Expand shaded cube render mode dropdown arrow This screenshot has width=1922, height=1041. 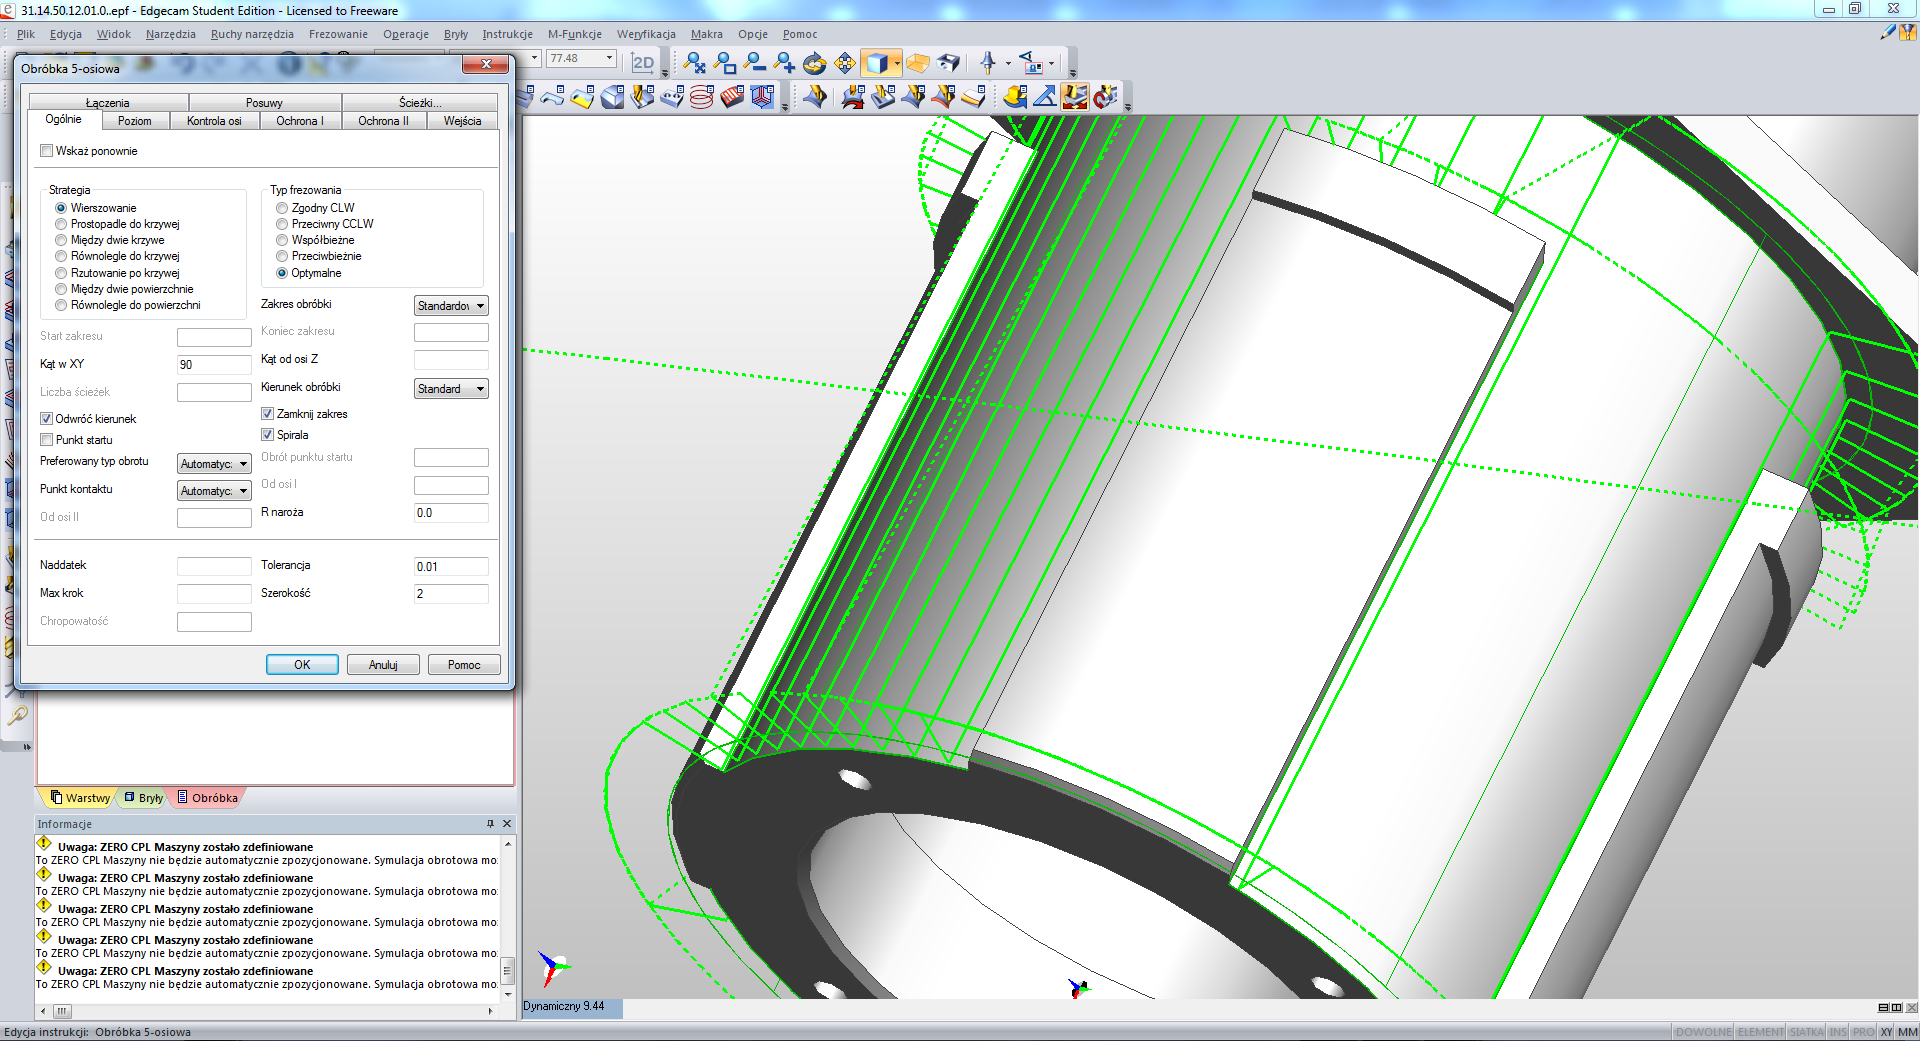coord(897,63)
